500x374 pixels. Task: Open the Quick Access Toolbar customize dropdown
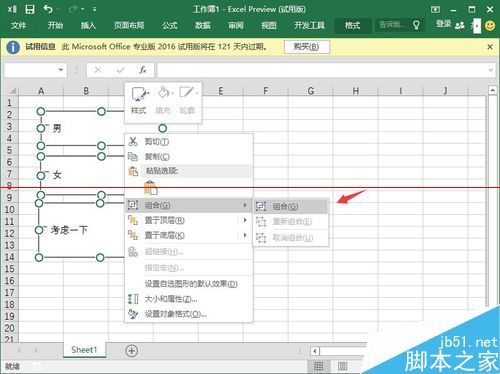tap(95, 9)
